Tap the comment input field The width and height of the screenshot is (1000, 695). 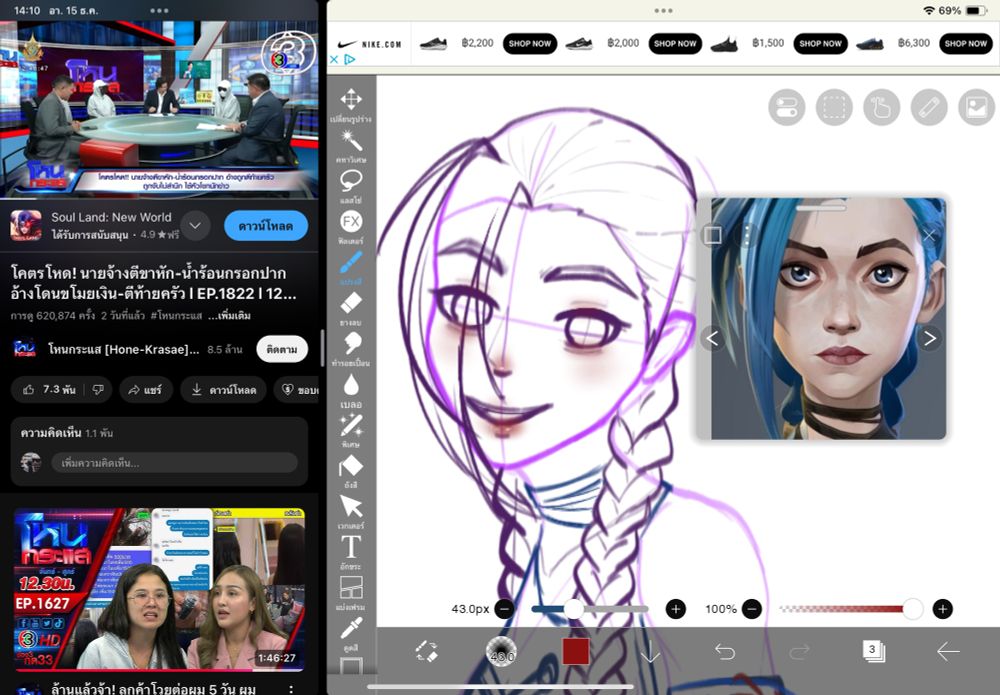pyautogui.click(x=175, y=463)
